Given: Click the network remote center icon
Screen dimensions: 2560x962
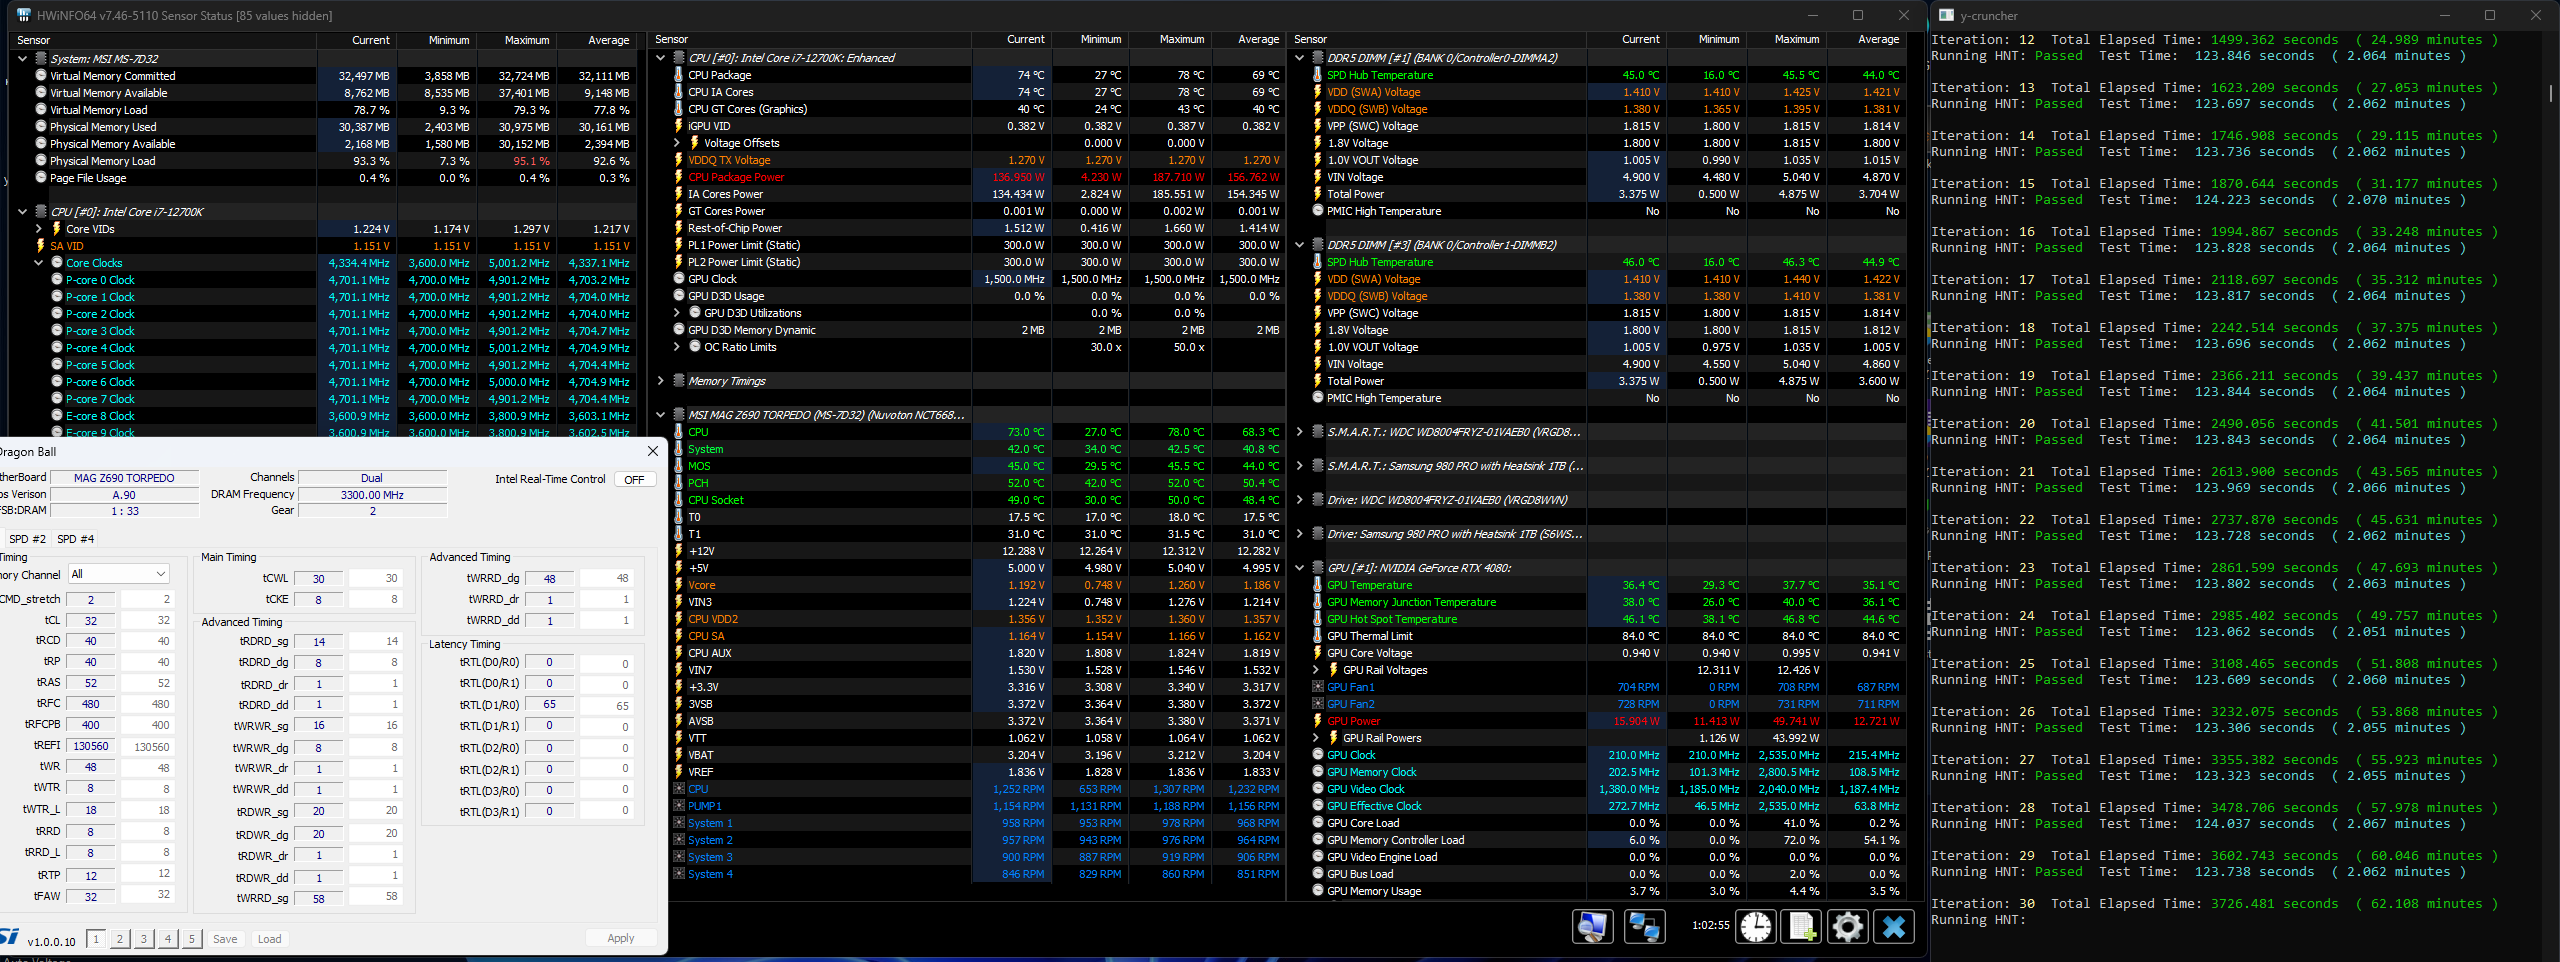Looking at the screenshot, I should click(1645, 926).
